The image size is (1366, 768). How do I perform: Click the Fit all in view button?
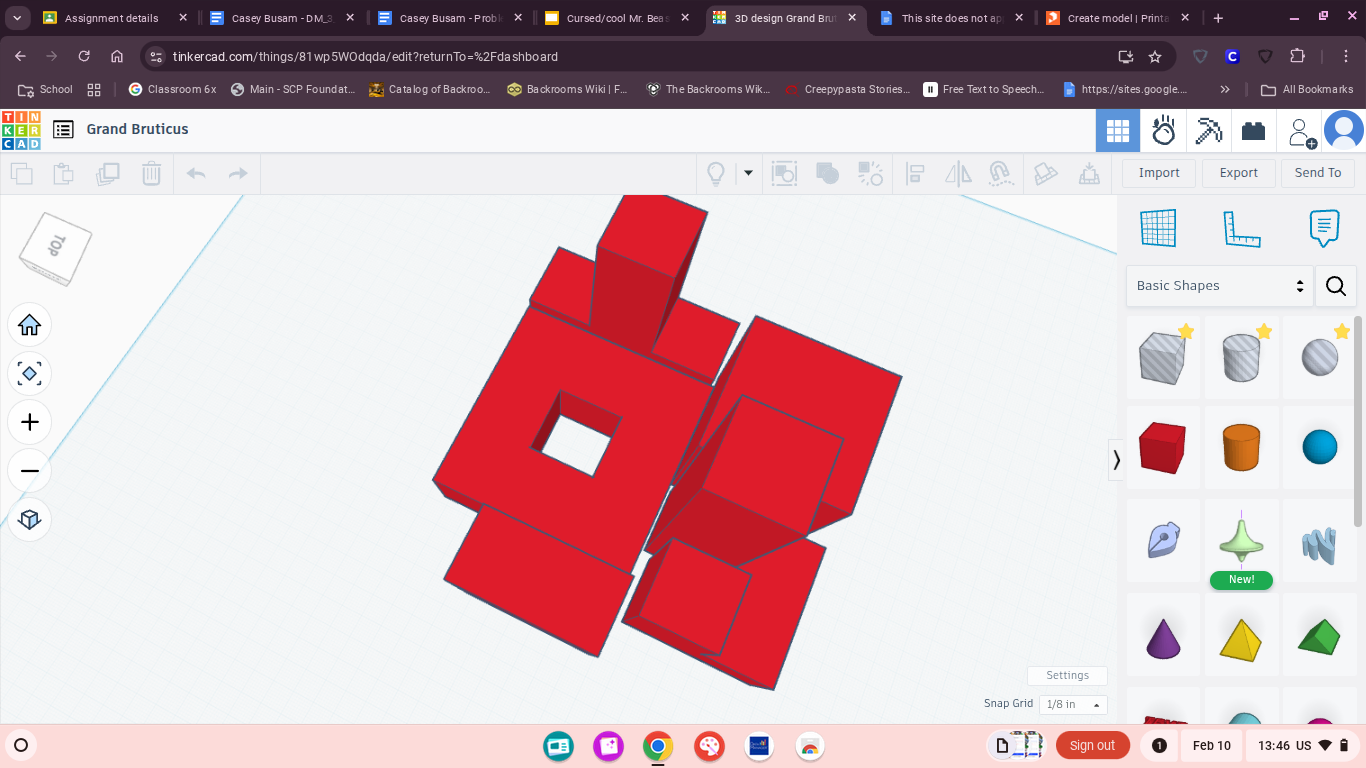pyautogui.click(x=29, y=374)
